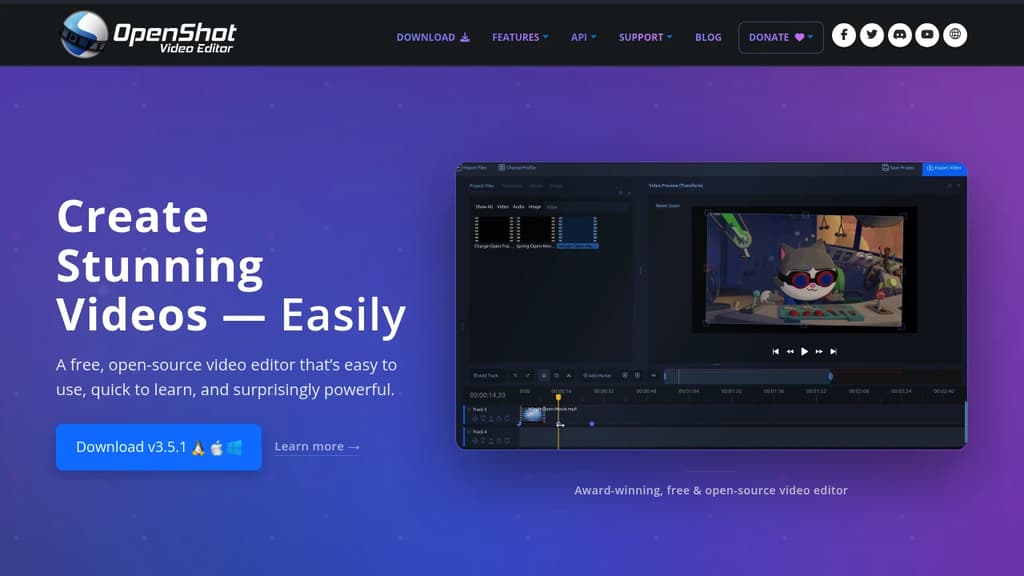Click the Add Track button
The height and width of the screenshot is (576, 1024).
(x=485, y=376)
